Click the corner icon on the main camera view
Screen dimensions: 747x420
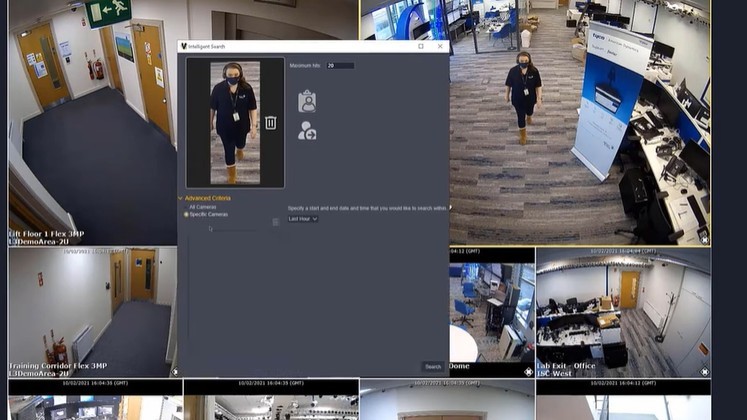point(704,240)
